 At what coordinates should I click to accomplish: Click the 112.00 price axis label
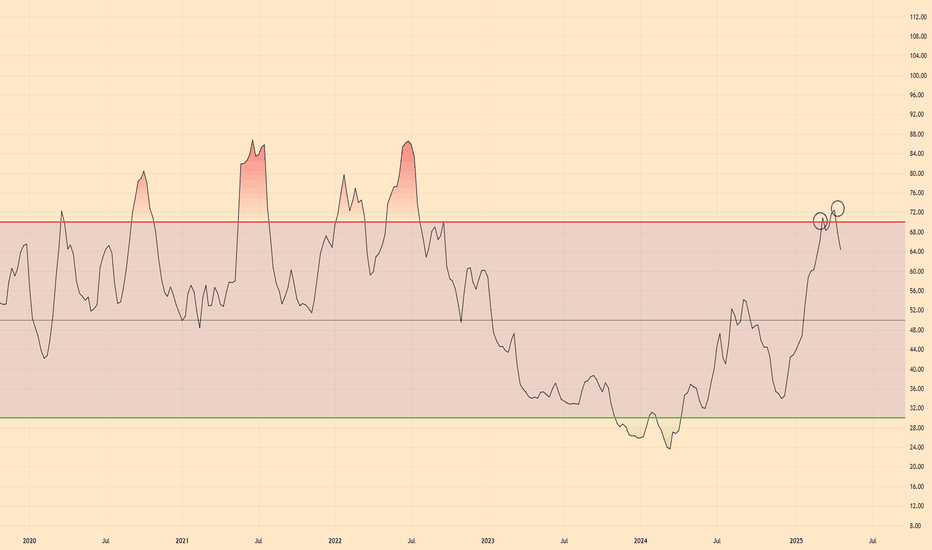click(918, 17)
